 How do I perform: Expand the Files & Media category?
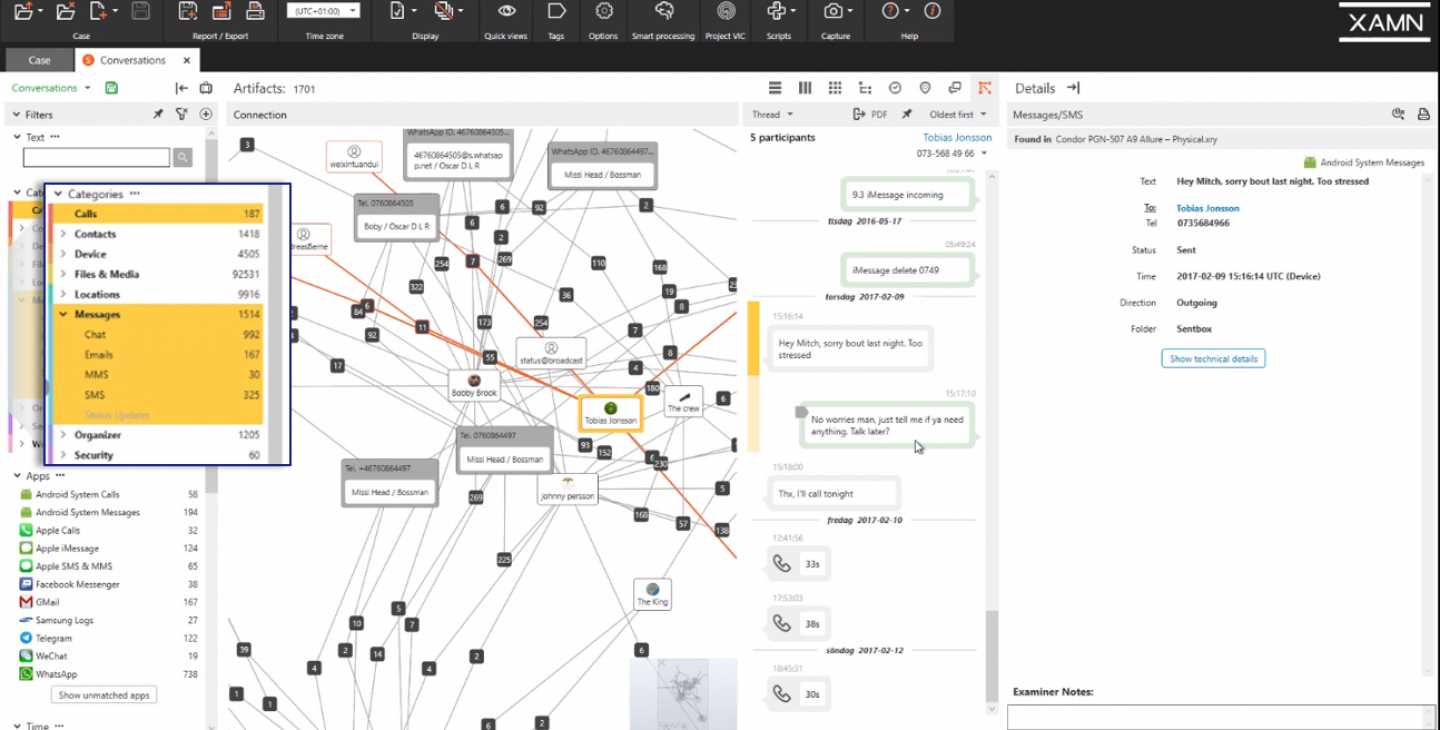point(63,274)
